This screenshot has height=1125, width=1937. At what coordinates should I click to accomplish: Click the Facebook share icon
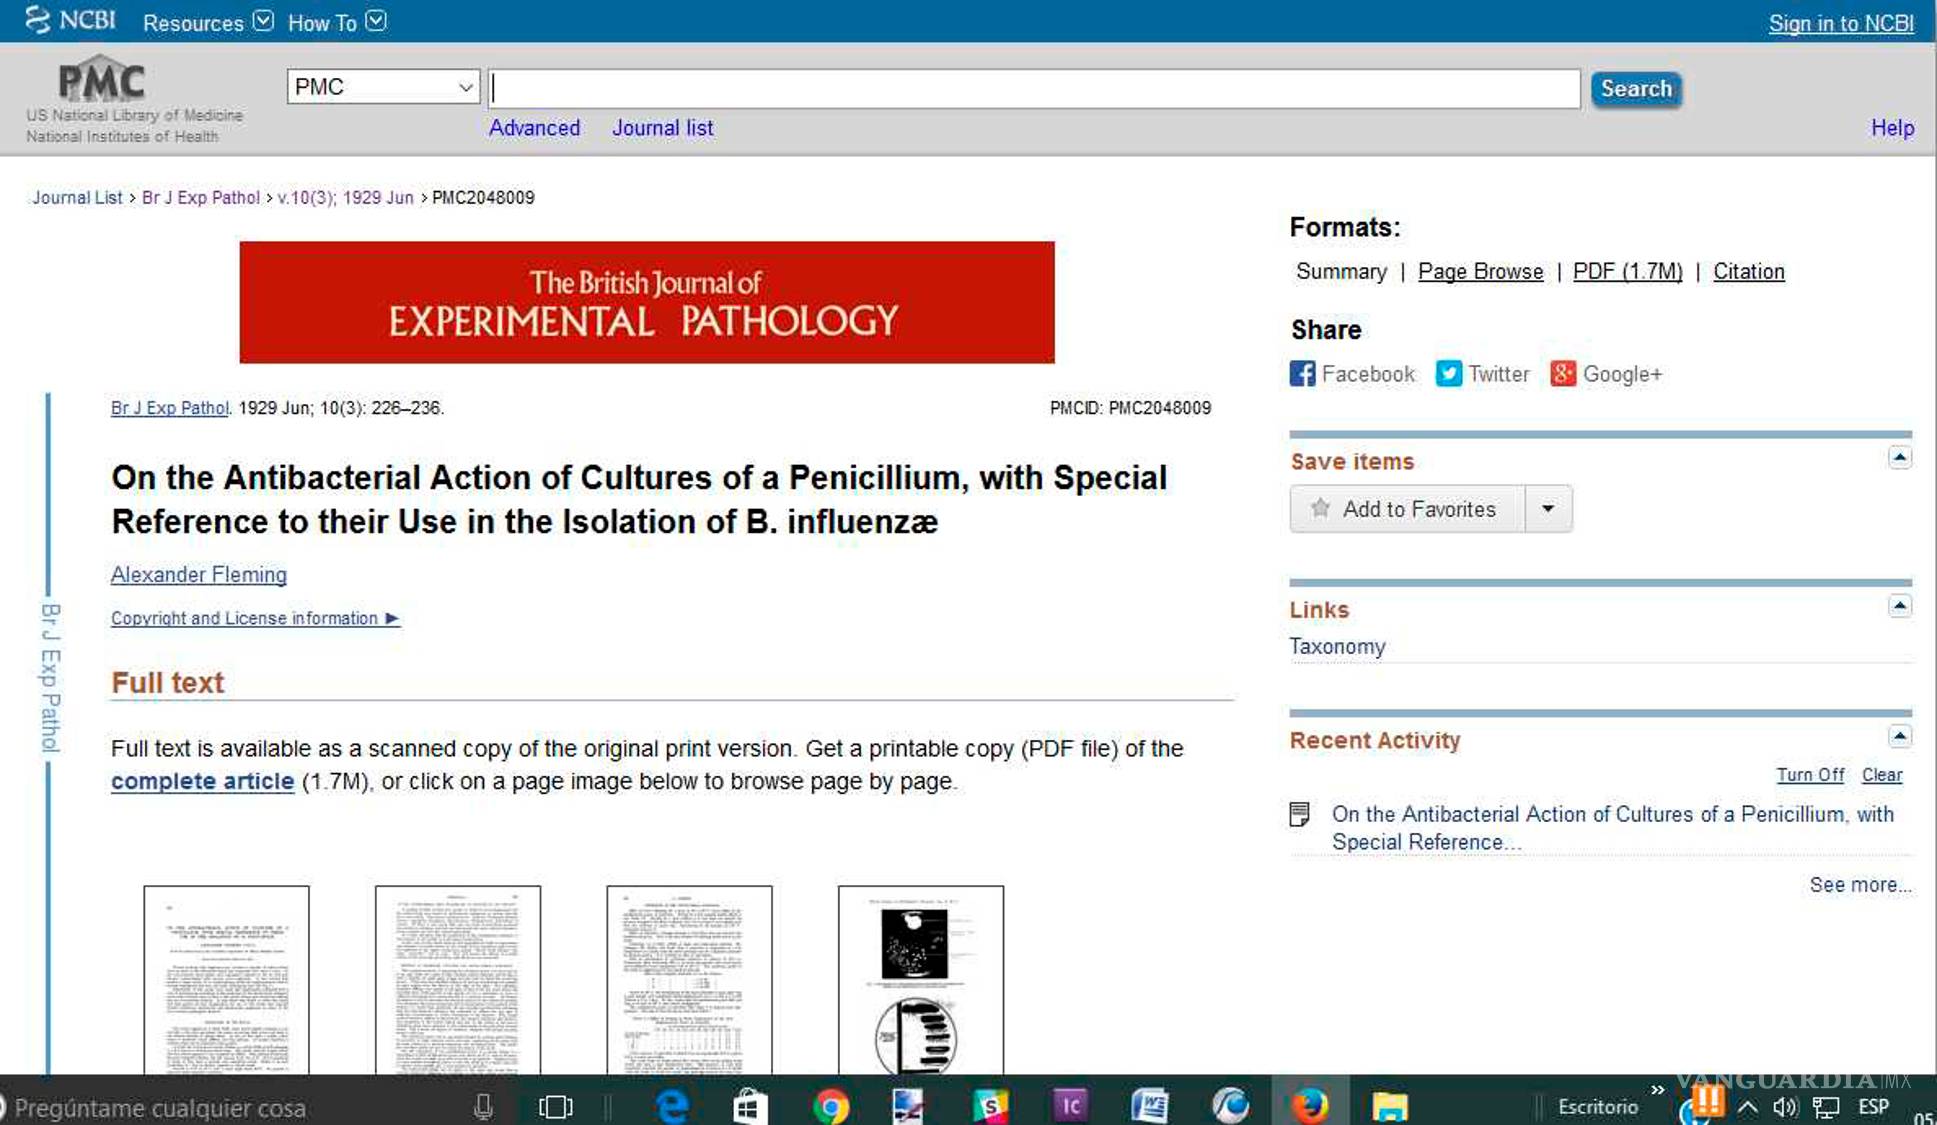pyautogui.click(x=1302, y=374)
